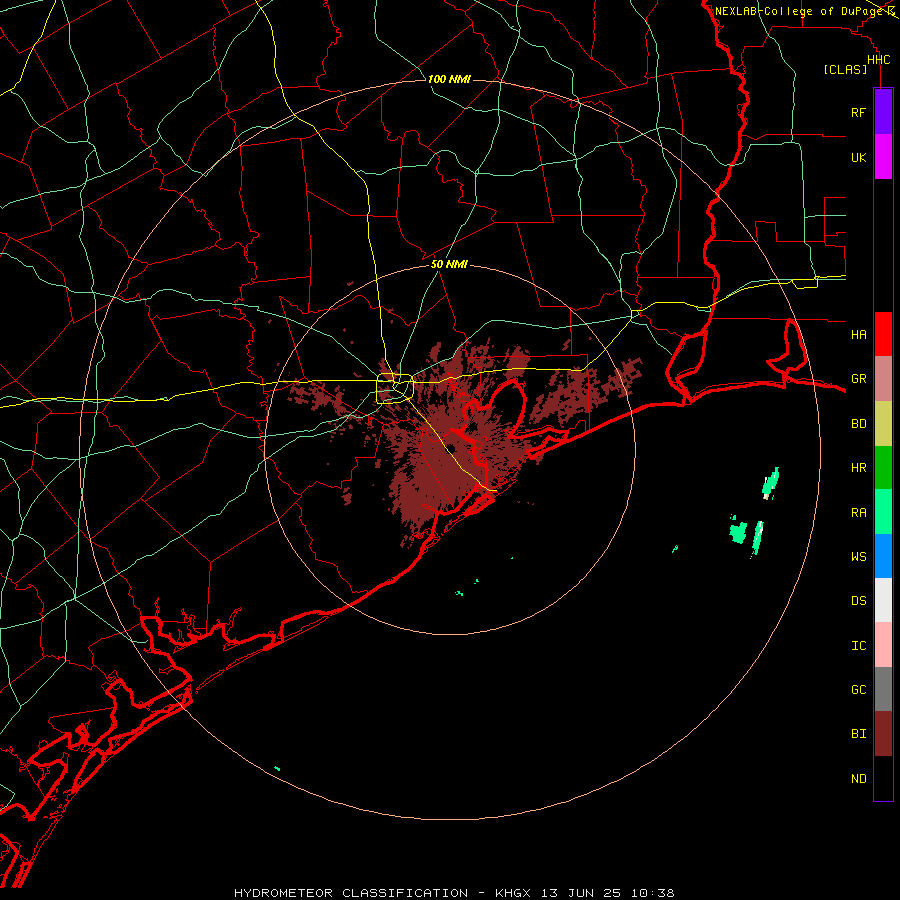Click the 'ND' legend label
Viewport: 900px width, 900px height.
858,779
